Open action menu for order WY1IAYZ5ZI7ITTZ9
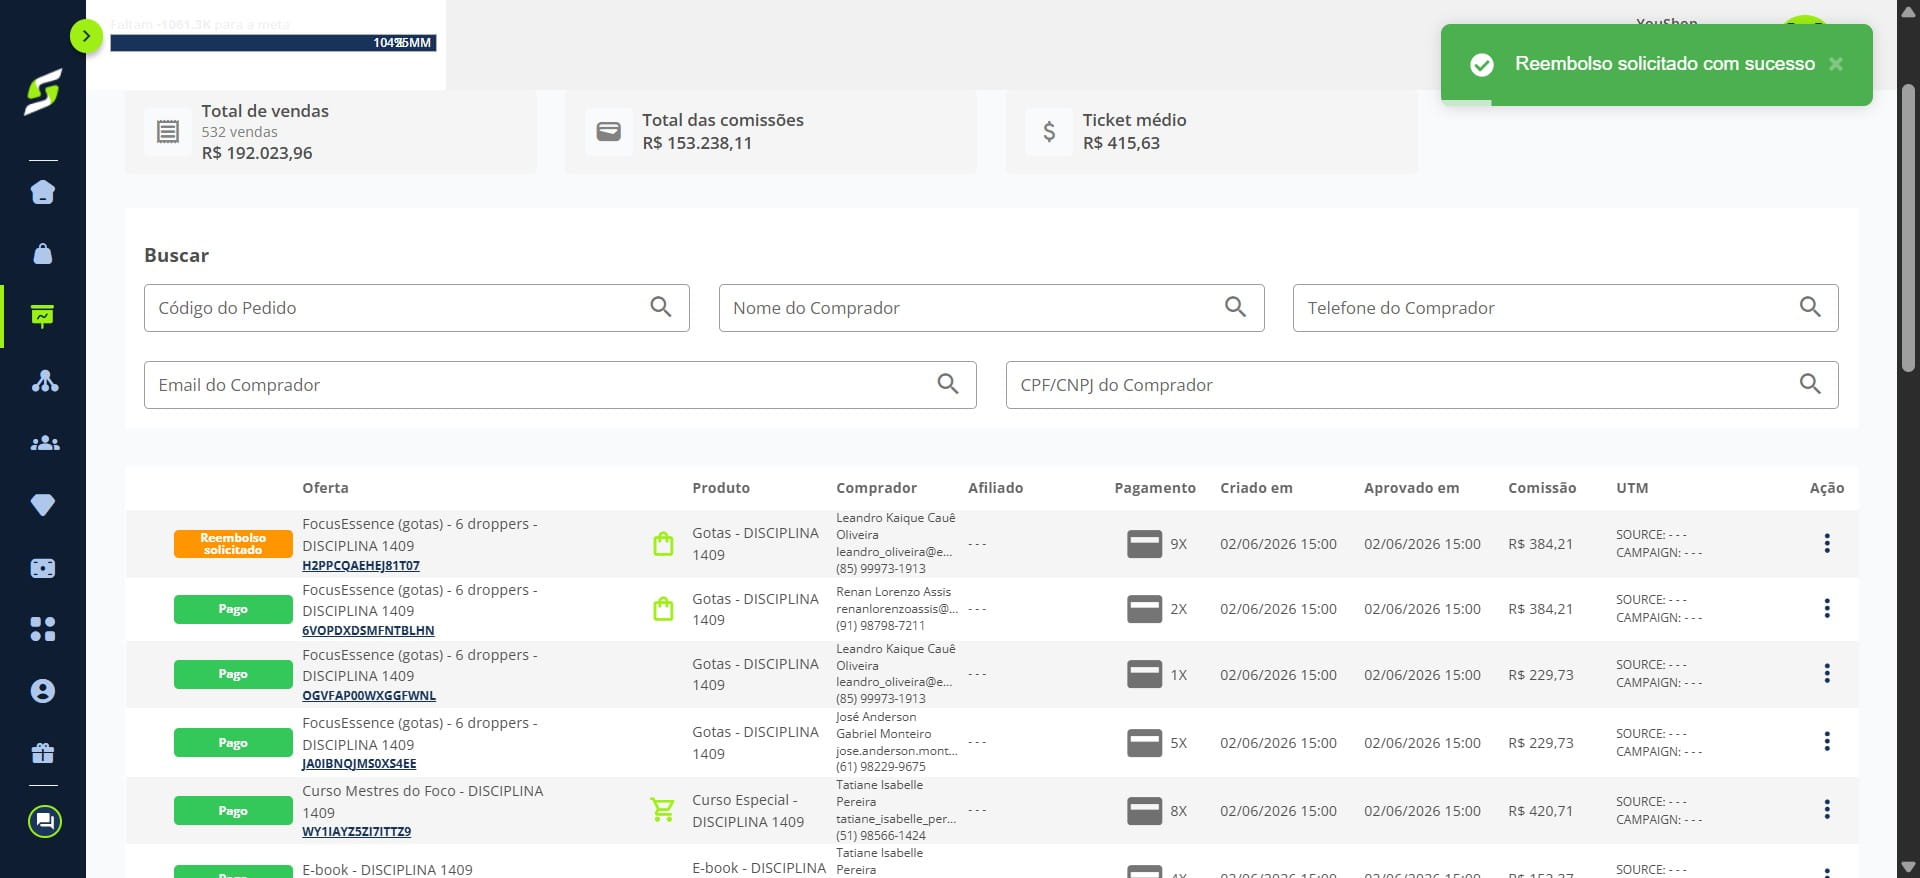Image resolution: width=1920 pixels, height=878 pixels. point(1827,809)
